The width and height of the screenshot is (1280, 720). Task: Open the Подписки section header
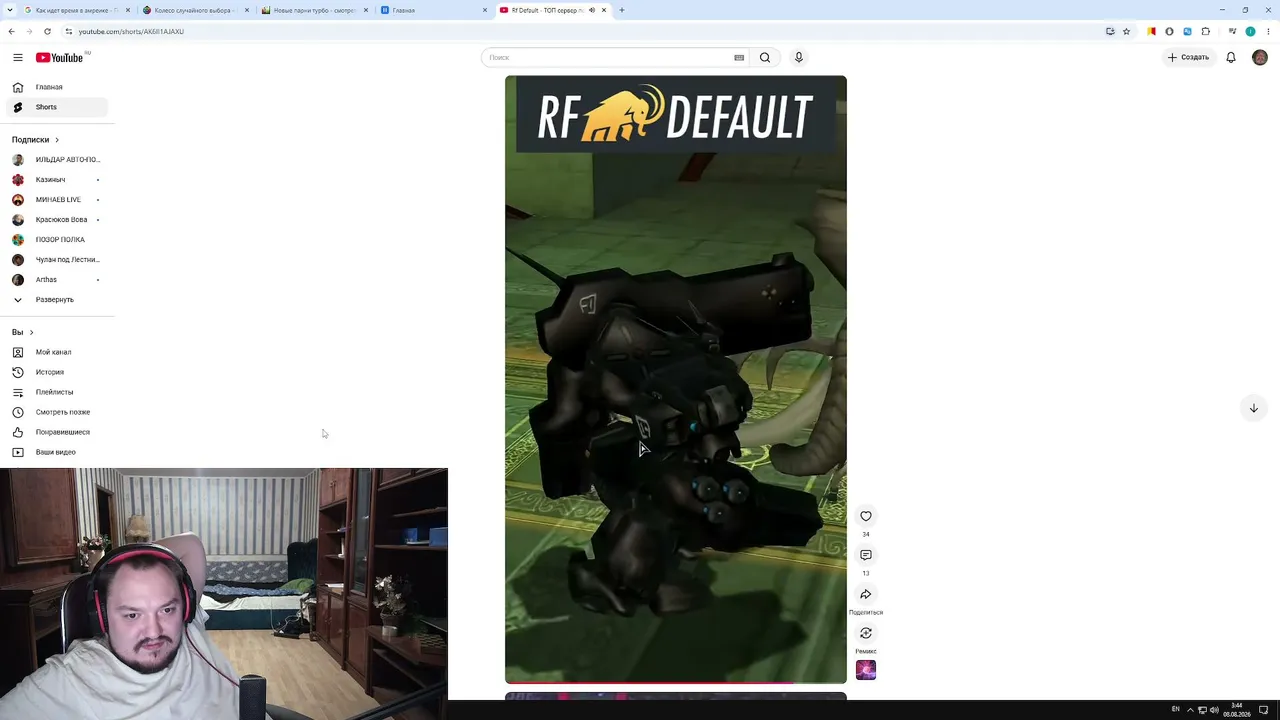[36, 140]
